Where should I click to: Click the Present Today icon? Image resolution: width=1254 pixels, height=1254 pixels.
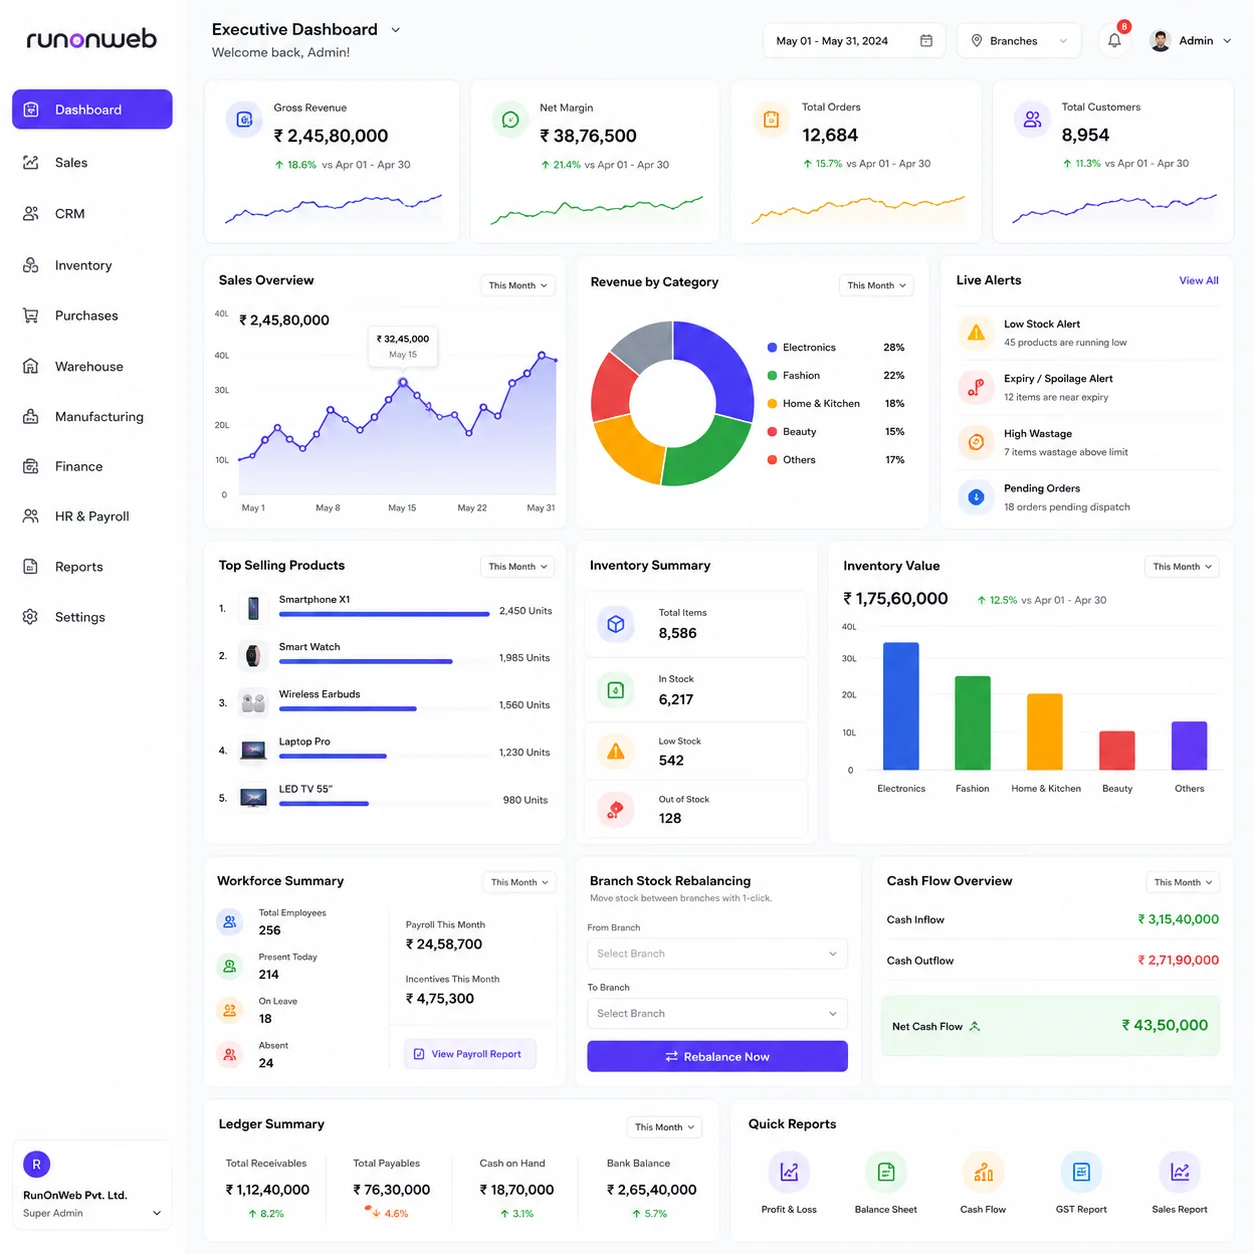point(230,966)
